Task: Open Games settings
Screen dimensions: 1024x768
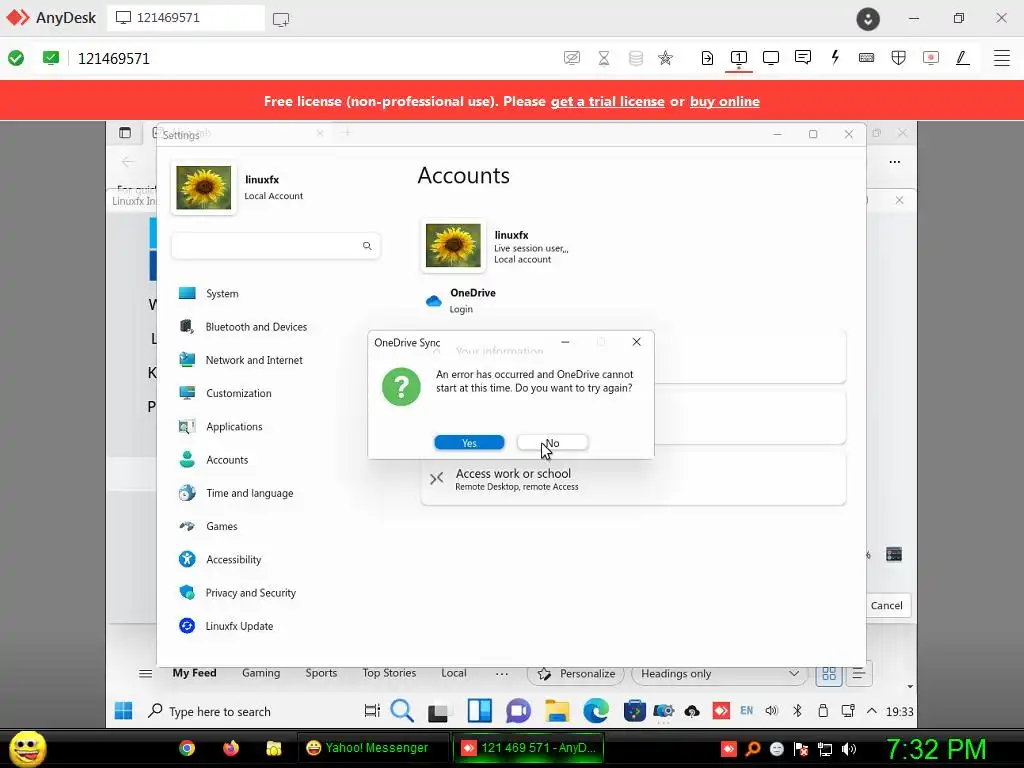Action: 221,526
